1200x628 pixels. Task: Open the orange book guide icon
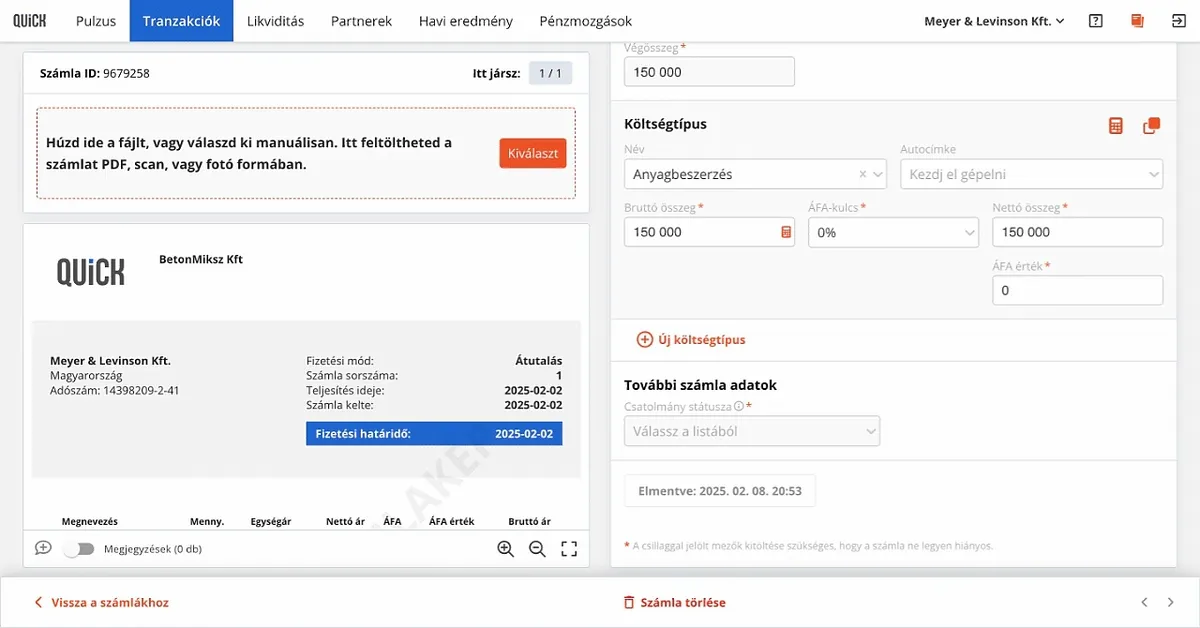click(x=1137, y=20)
